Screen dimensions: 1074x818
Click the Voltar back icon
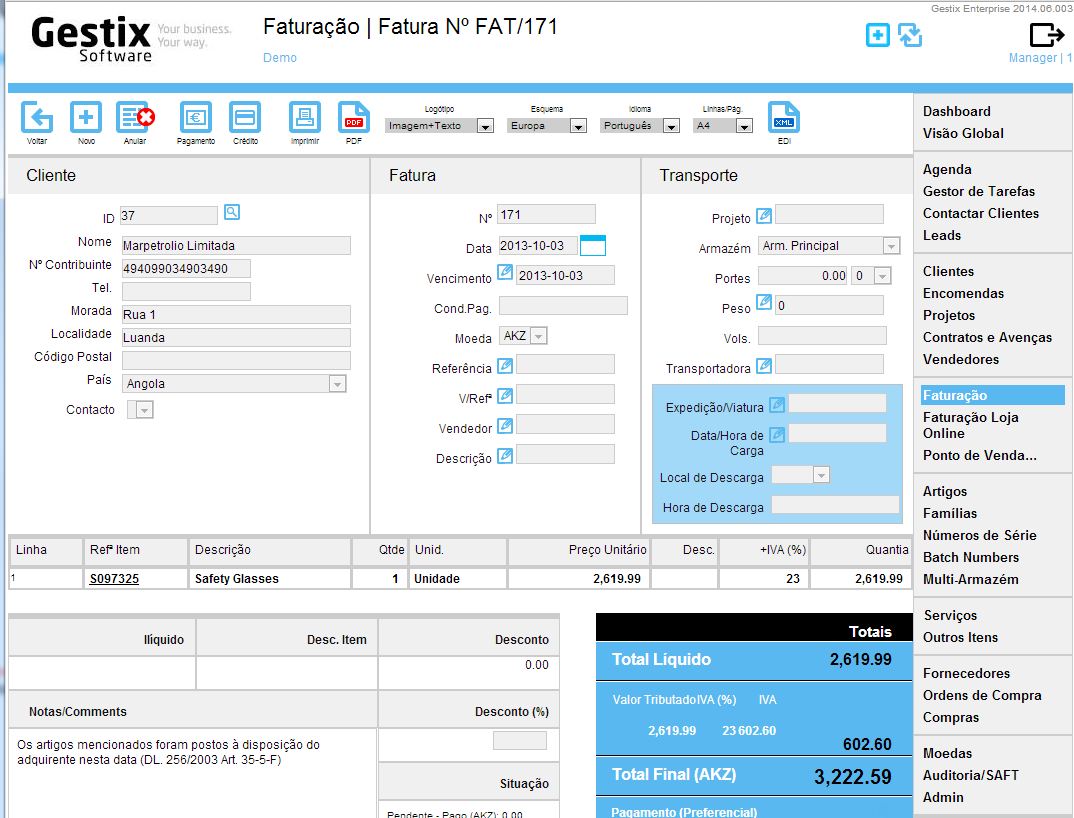pyautogui.click(x=37, y=118)
